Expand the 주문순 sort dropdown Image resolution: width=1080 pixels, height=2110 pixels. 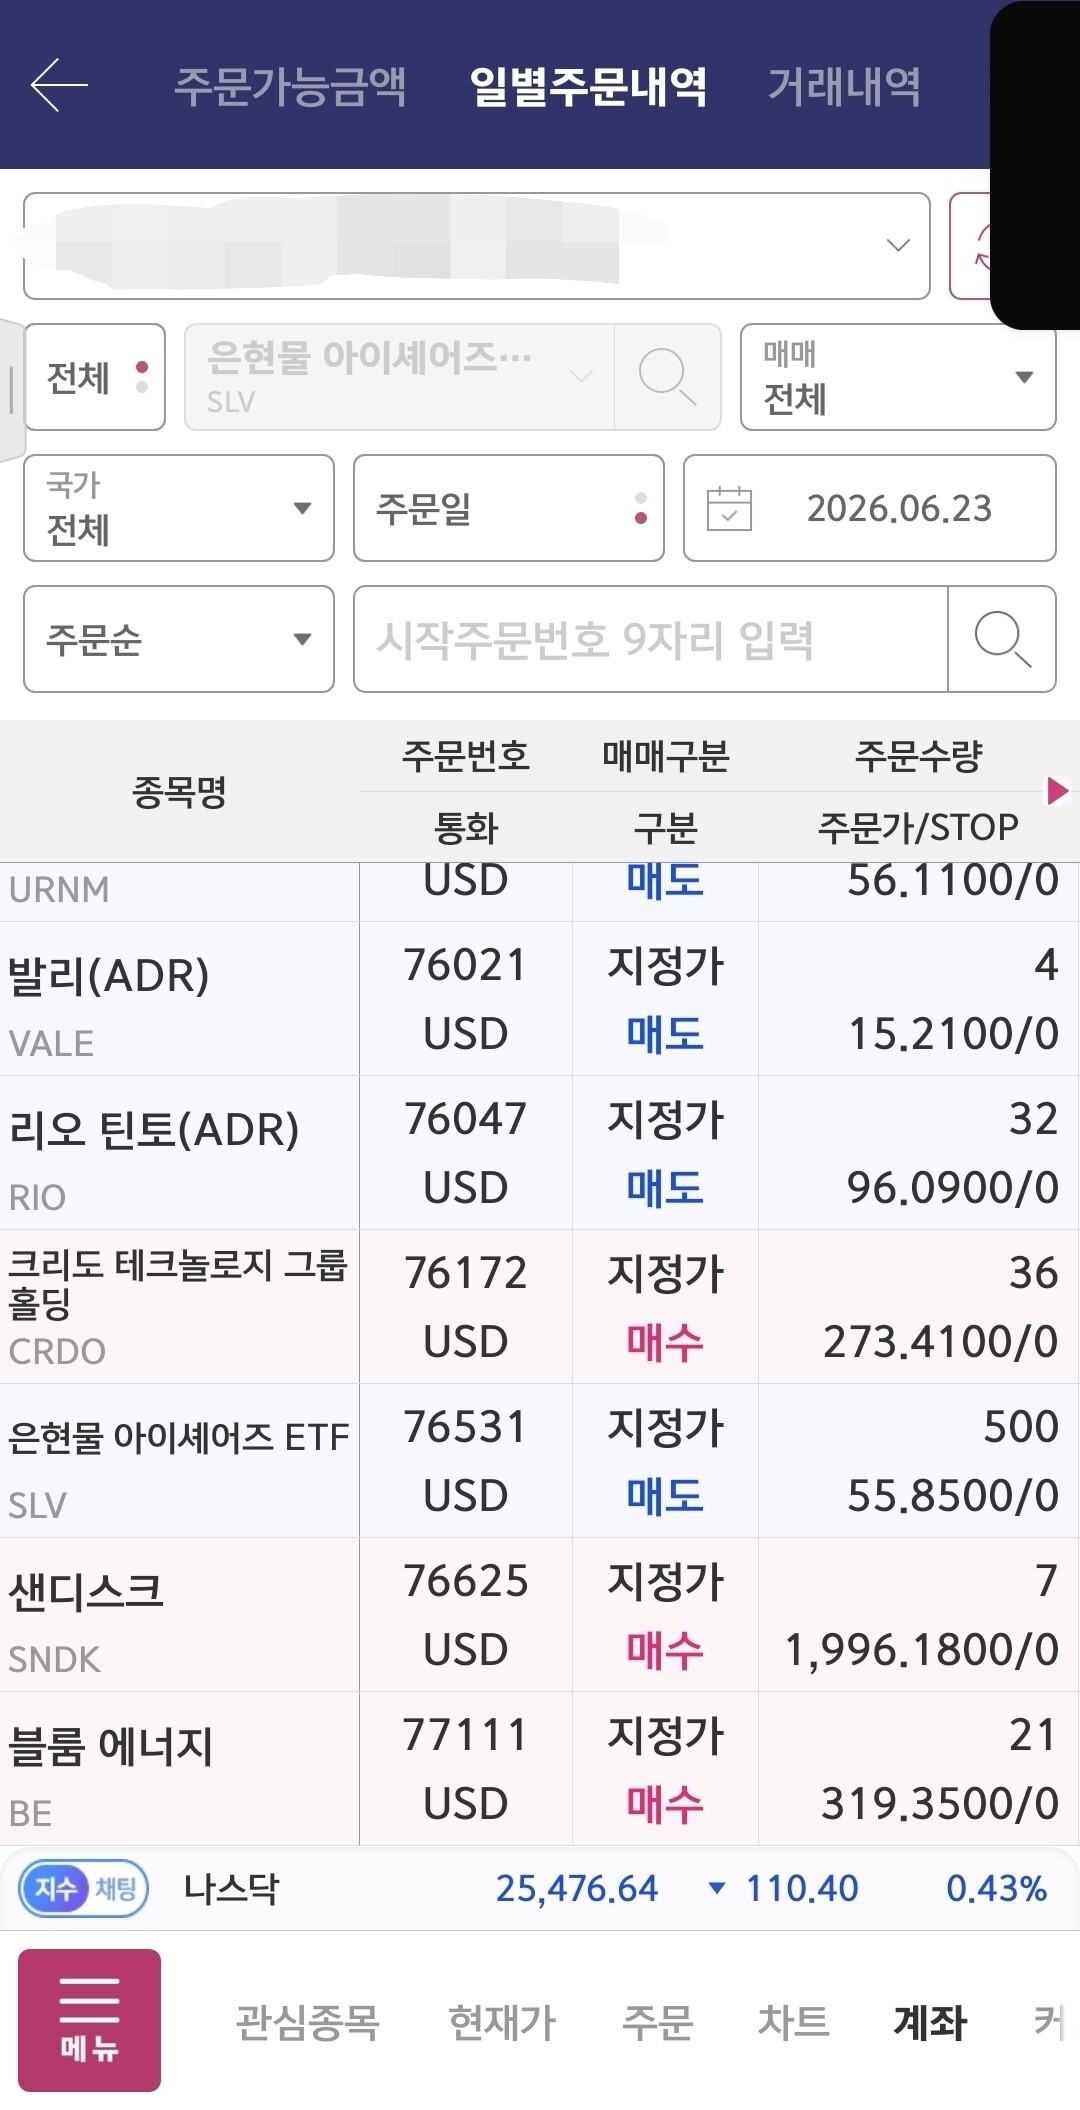(179, 639)
